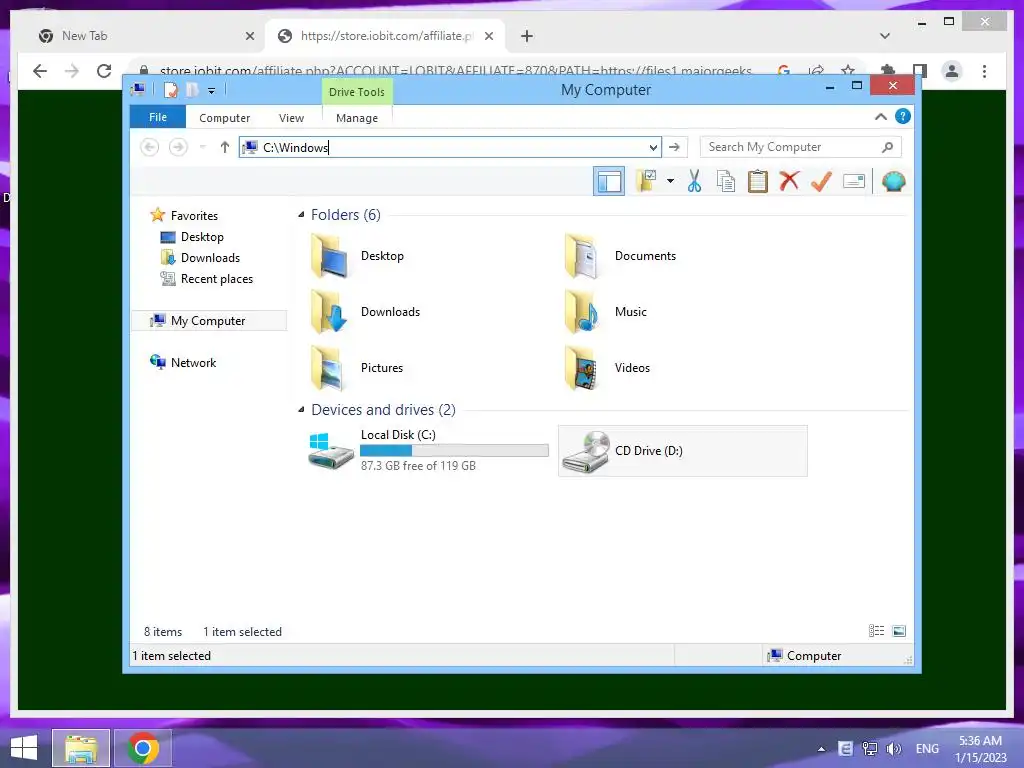The image size is (1024, 768).
Task: Collapse the ribbon with the chevron
Action: 880,117
